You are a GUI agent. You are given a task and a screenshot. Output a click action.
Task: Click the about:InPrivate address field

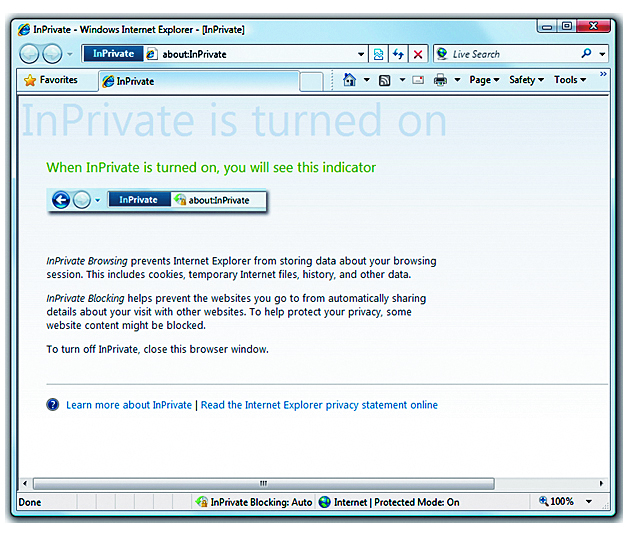(256, 54)
